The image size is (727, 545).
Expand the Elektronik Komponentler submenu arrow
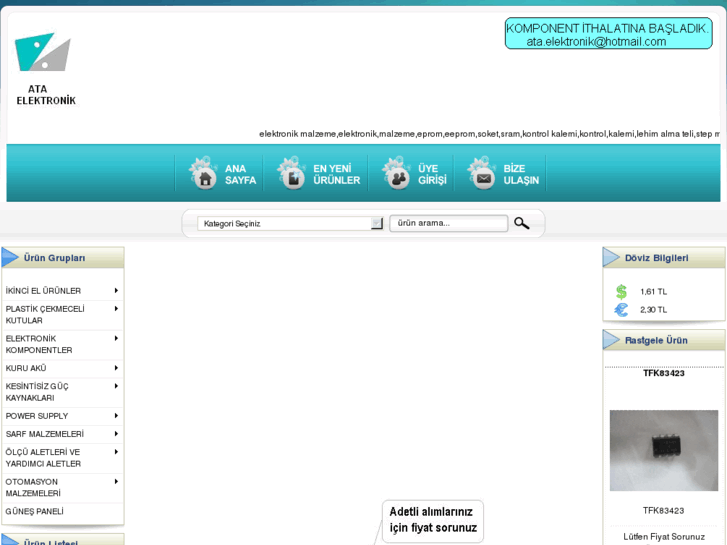(x=116, y=338)
